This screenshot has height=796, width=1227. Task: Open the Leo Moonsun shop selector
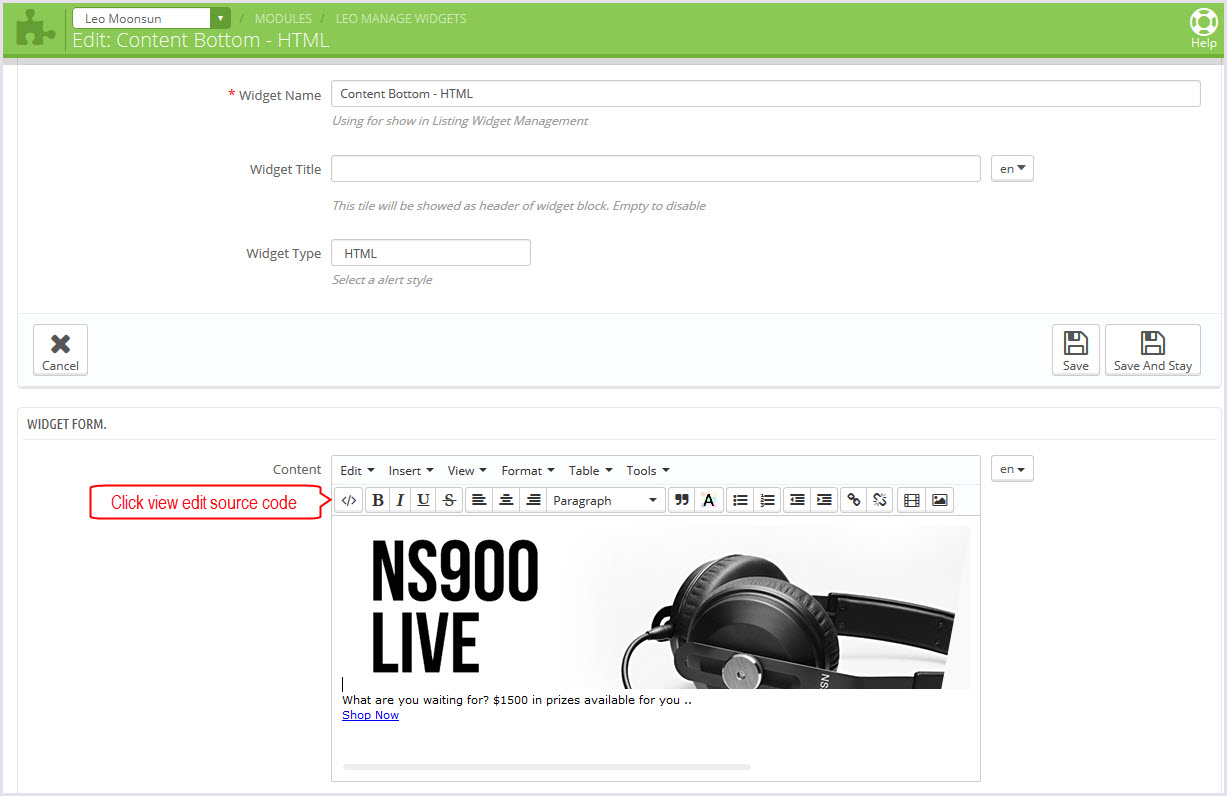point(151,18)
